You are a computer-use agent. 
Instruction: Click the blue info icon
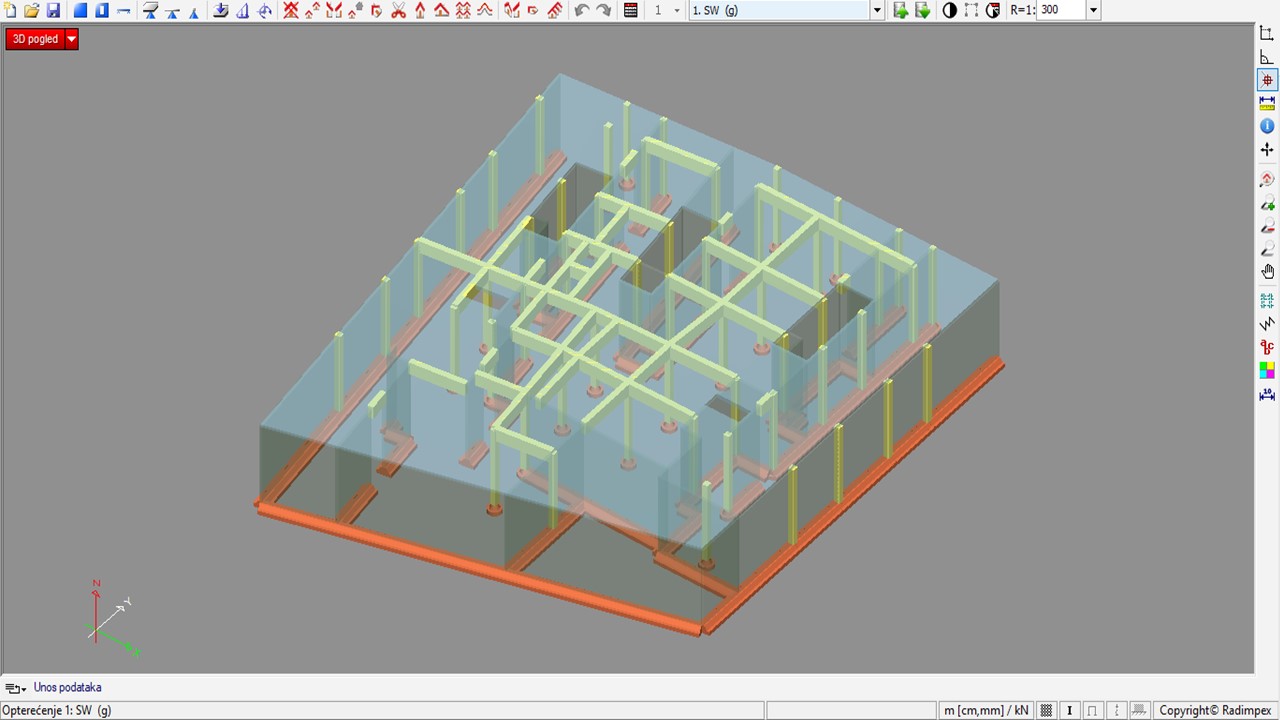point(1267,126)
